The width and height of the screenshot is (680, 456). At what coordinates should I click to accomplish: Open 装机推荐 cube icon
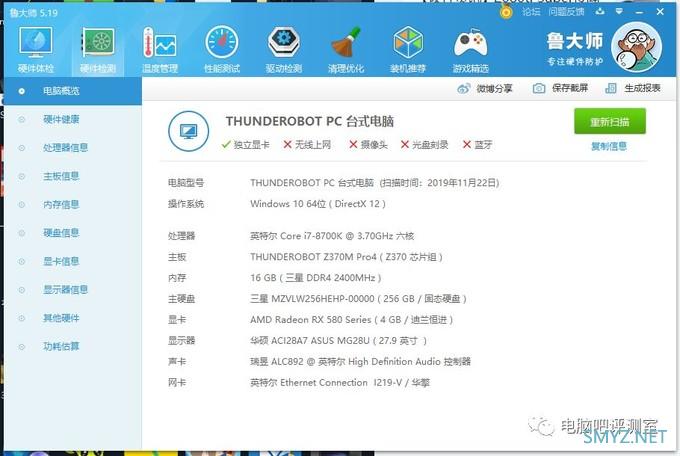point(408,49)
